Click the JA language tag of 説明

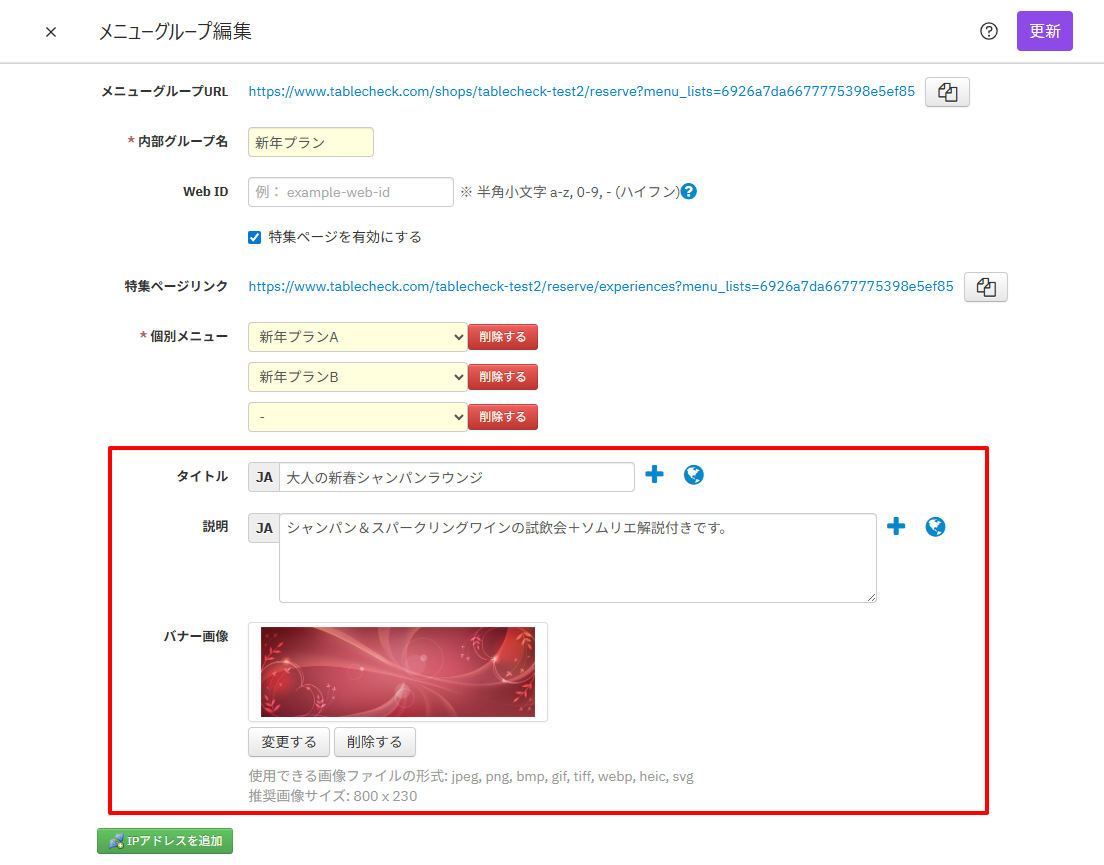264,528
